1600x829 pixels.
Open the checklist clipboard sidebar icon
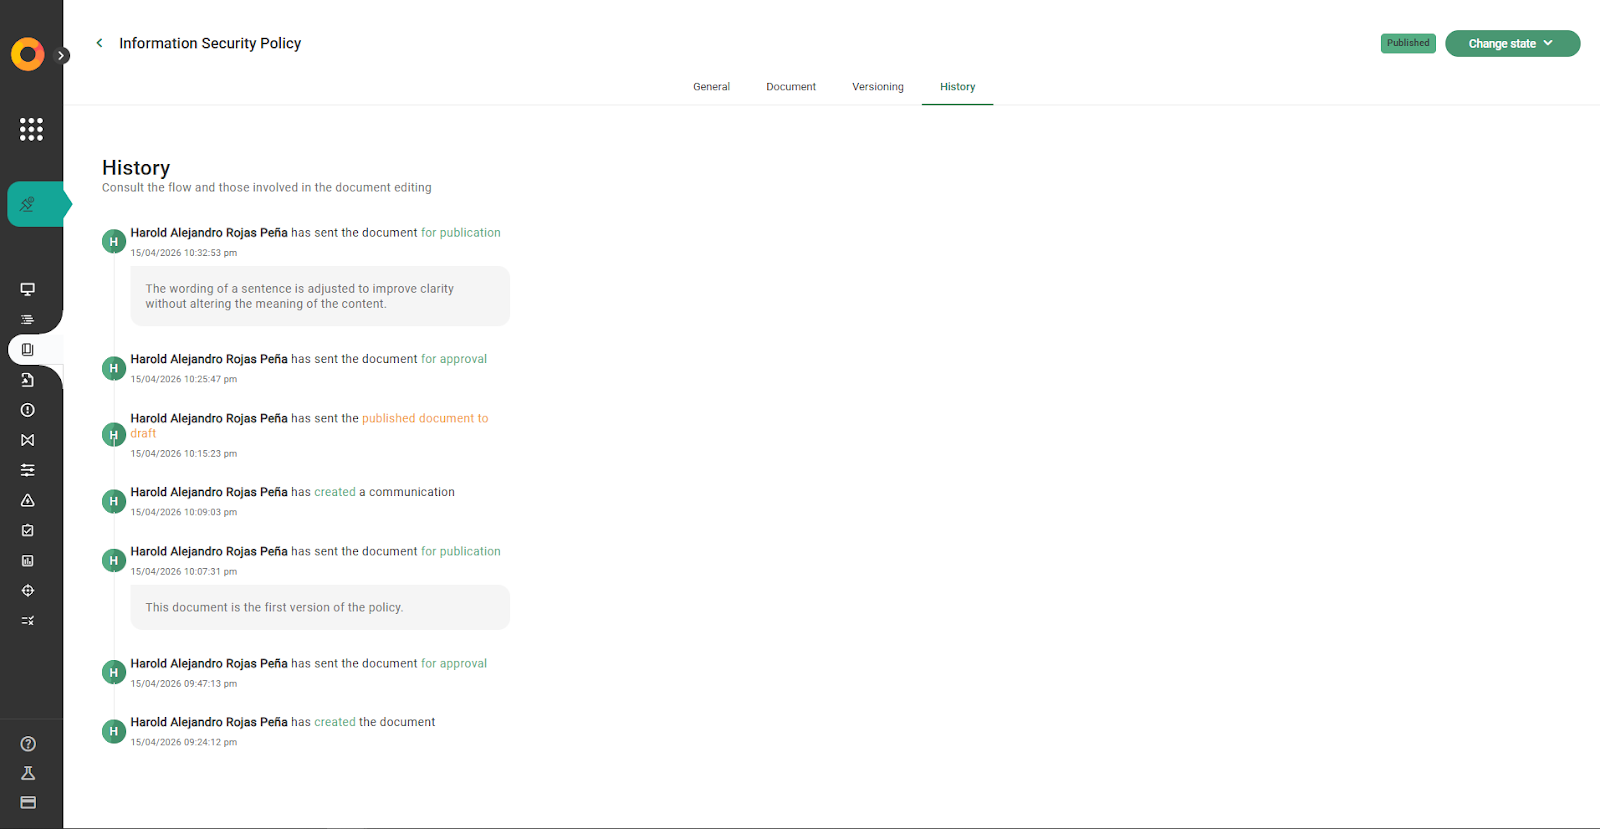[x=28, y=531]
